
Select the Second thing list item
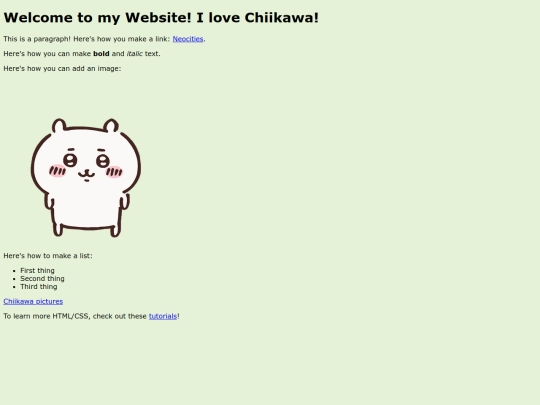(42, 279)
